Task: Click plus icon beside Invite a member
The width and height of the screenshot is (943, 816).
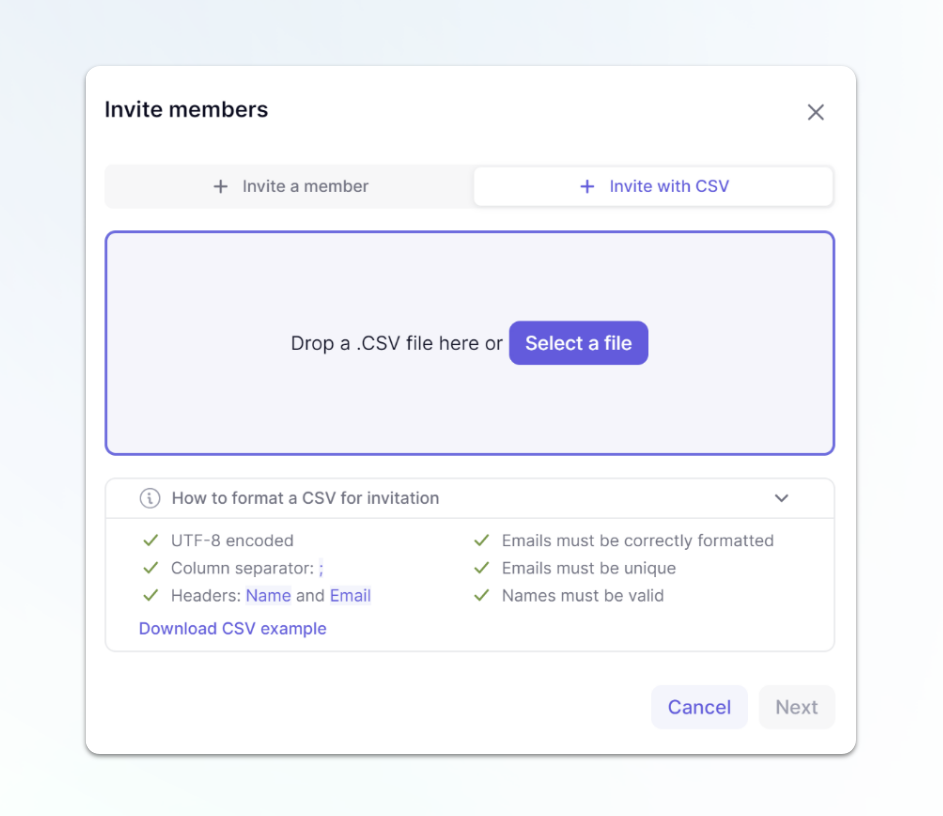Action: [x=221, y=186]
